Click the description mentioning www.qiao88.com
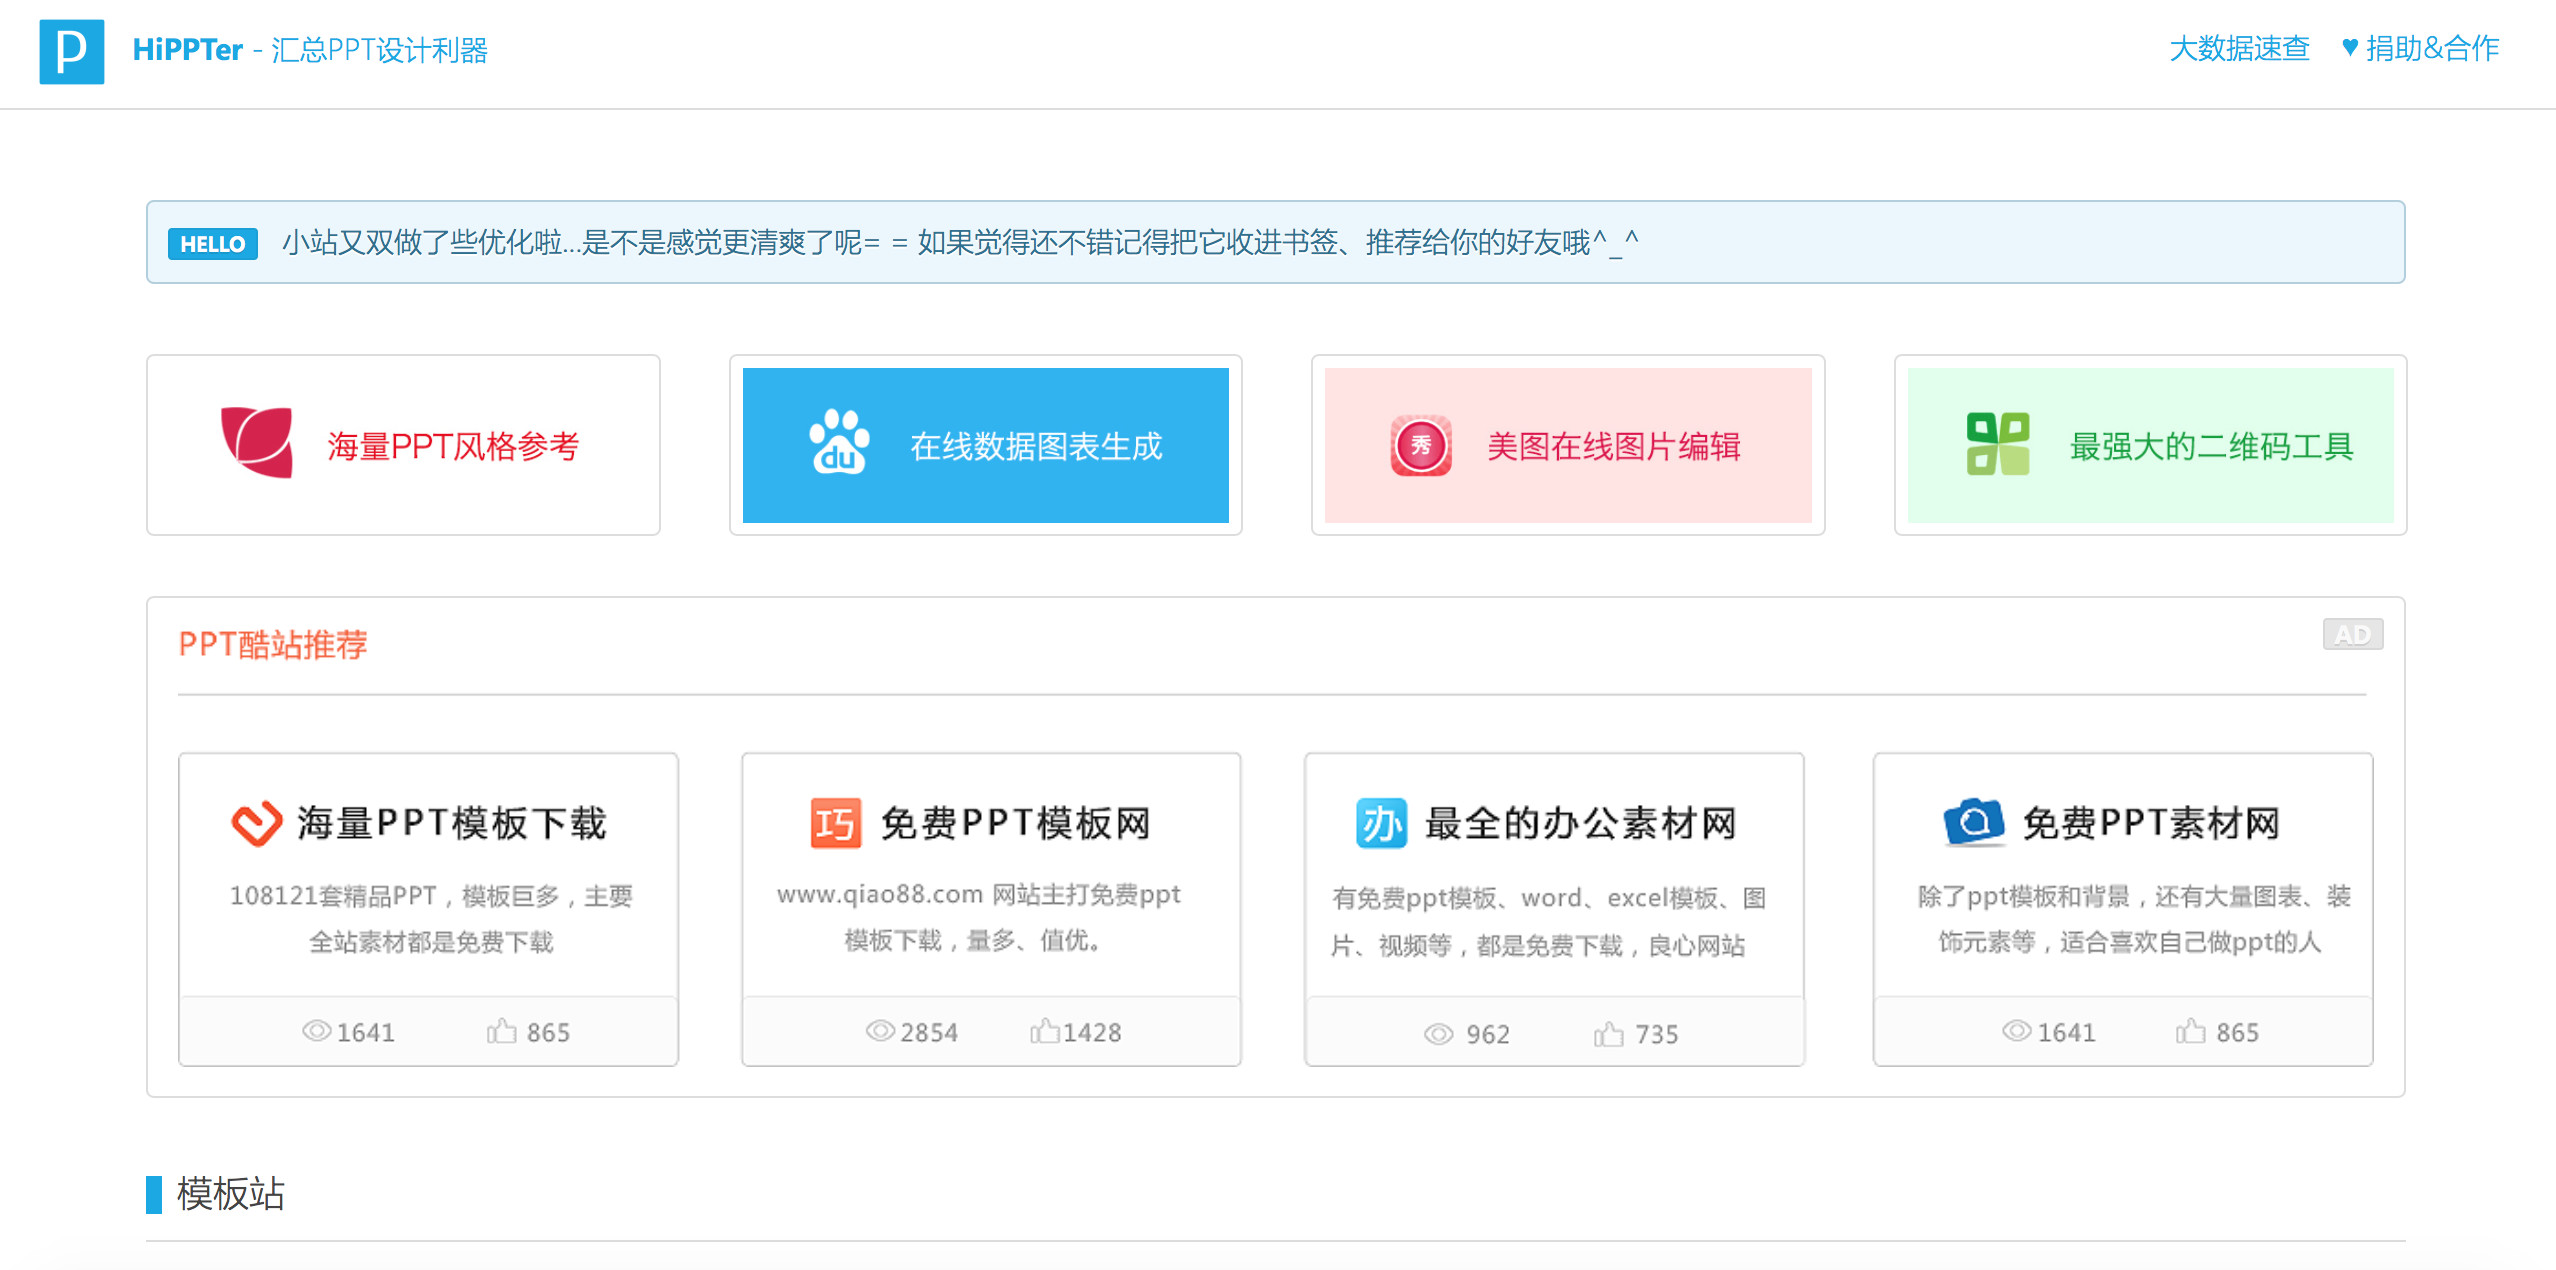 click(x=978, y=917)
